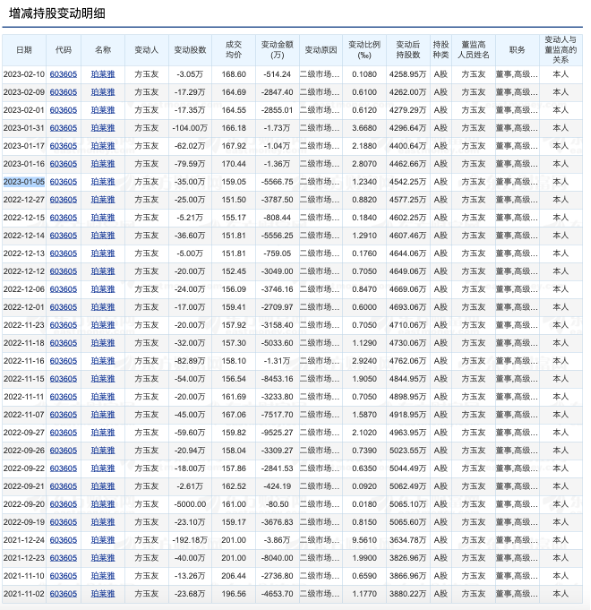Click the date cell 2022-09-21
Viewport: 591px width, 610px height.
(x=24, y=486)
